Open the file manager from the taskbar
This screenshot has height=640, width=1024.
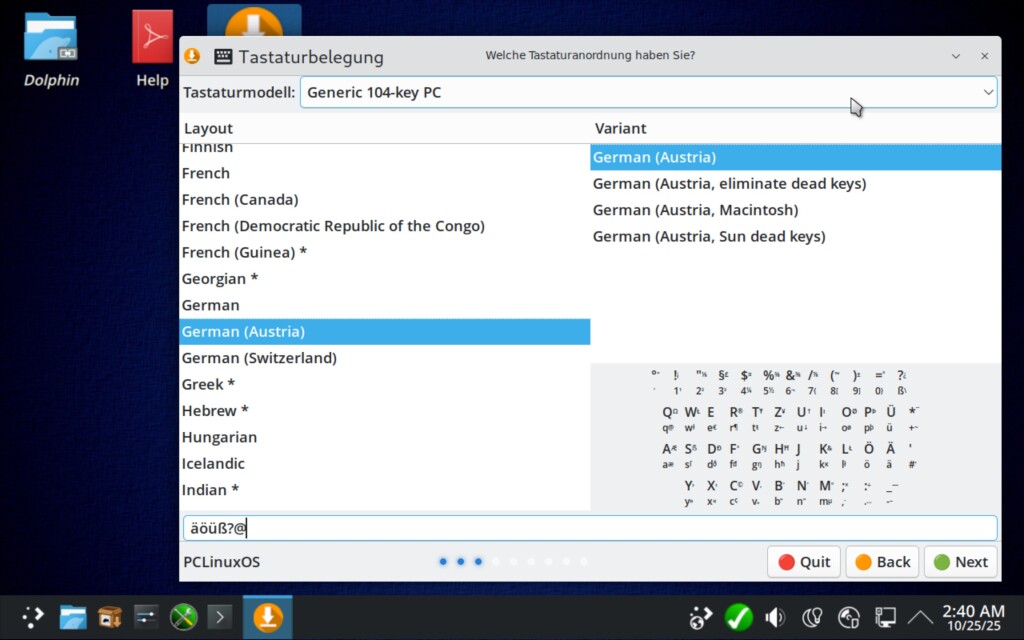pyautogui.click(x=73, y=617)
